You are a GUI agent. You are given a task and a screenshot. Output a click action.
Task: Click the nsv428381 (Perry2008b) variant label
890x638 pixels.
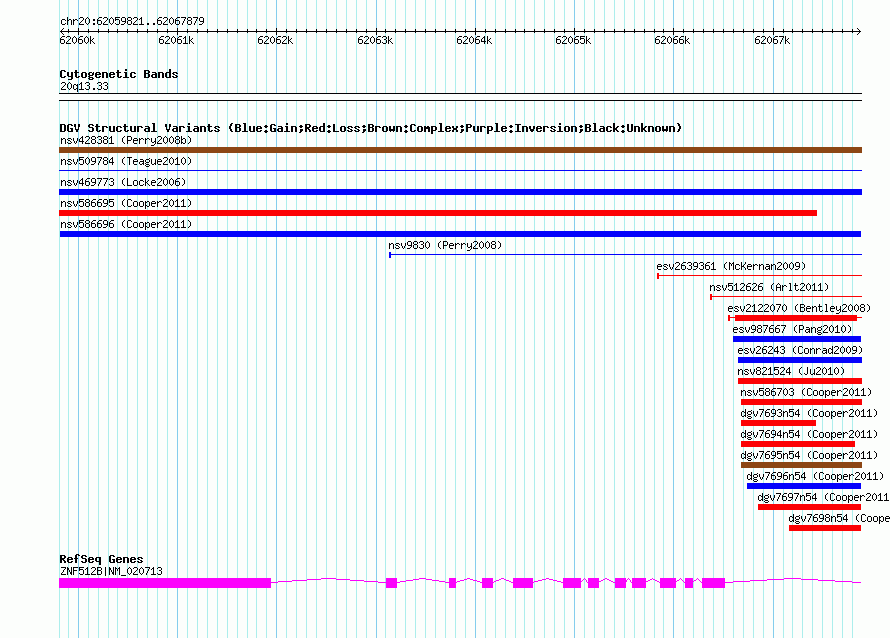[x=126, y=140]
